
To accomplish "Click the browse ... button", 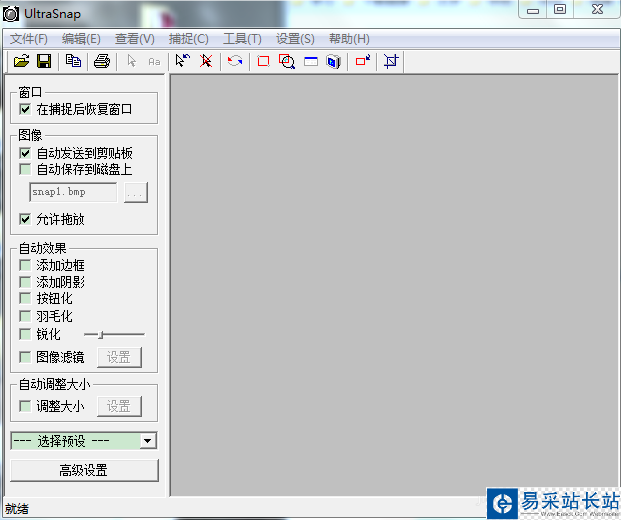I will click(136, 192).
